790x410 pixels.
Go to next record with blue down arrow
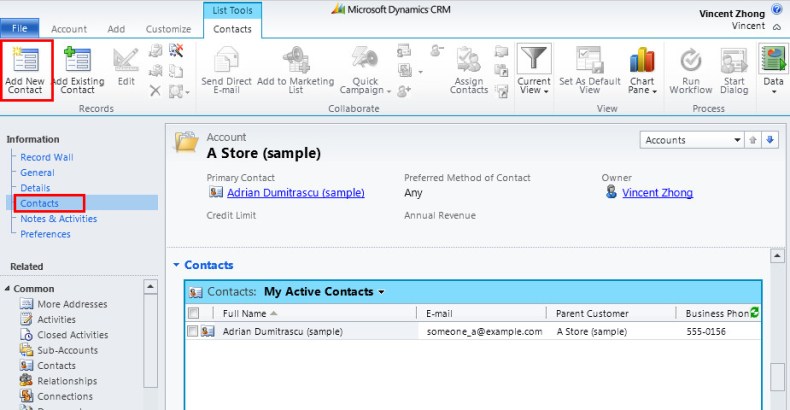point(770,140)
